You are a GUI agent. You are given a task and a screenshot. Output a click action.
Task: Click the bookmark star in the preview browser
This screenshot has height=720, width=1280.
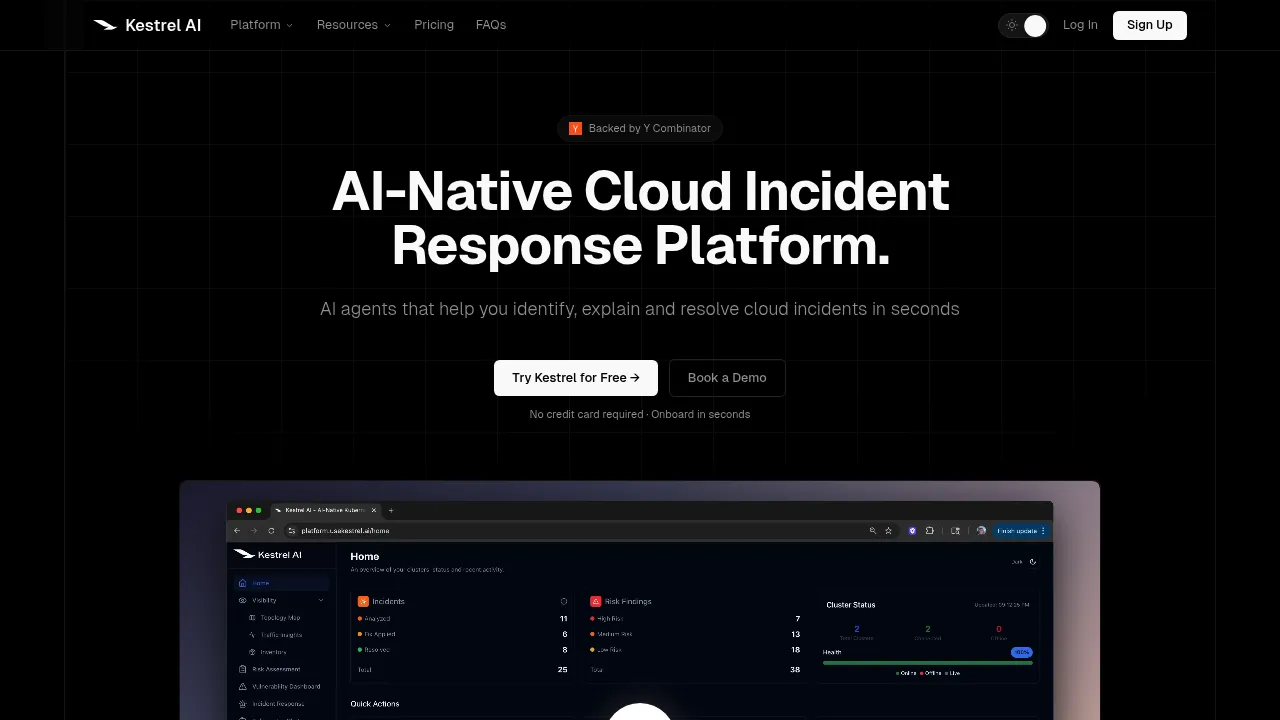(x=888, y=531)
